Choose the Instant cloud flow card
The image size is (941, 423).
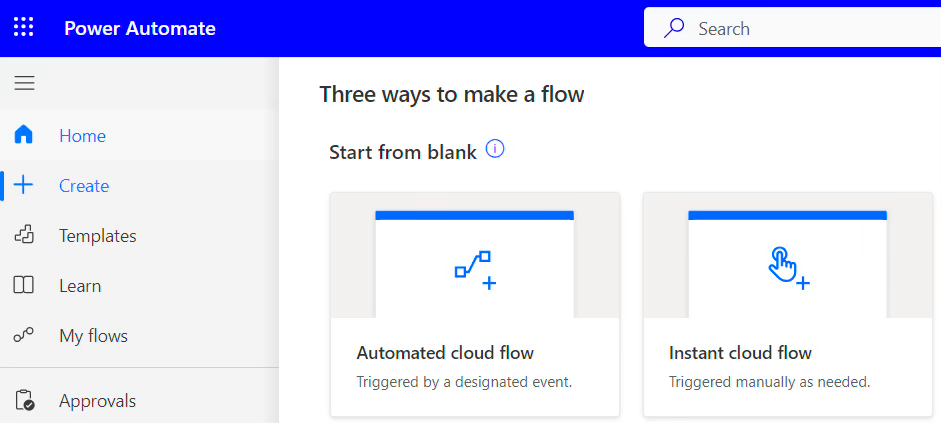tap(787, 304)
